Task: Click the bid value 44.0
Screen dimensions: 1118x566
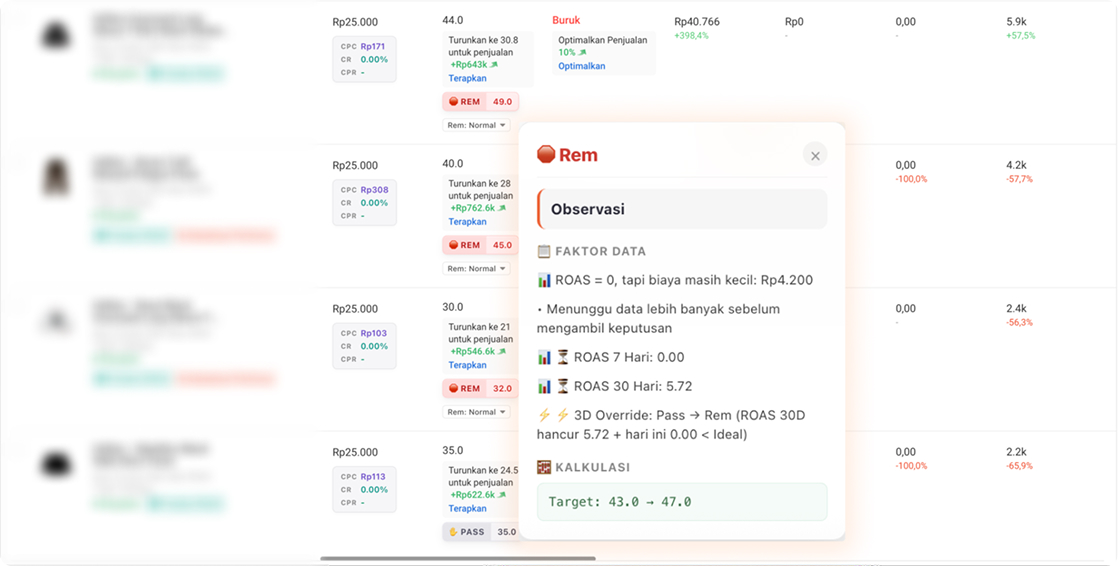Action: [453, 20]
